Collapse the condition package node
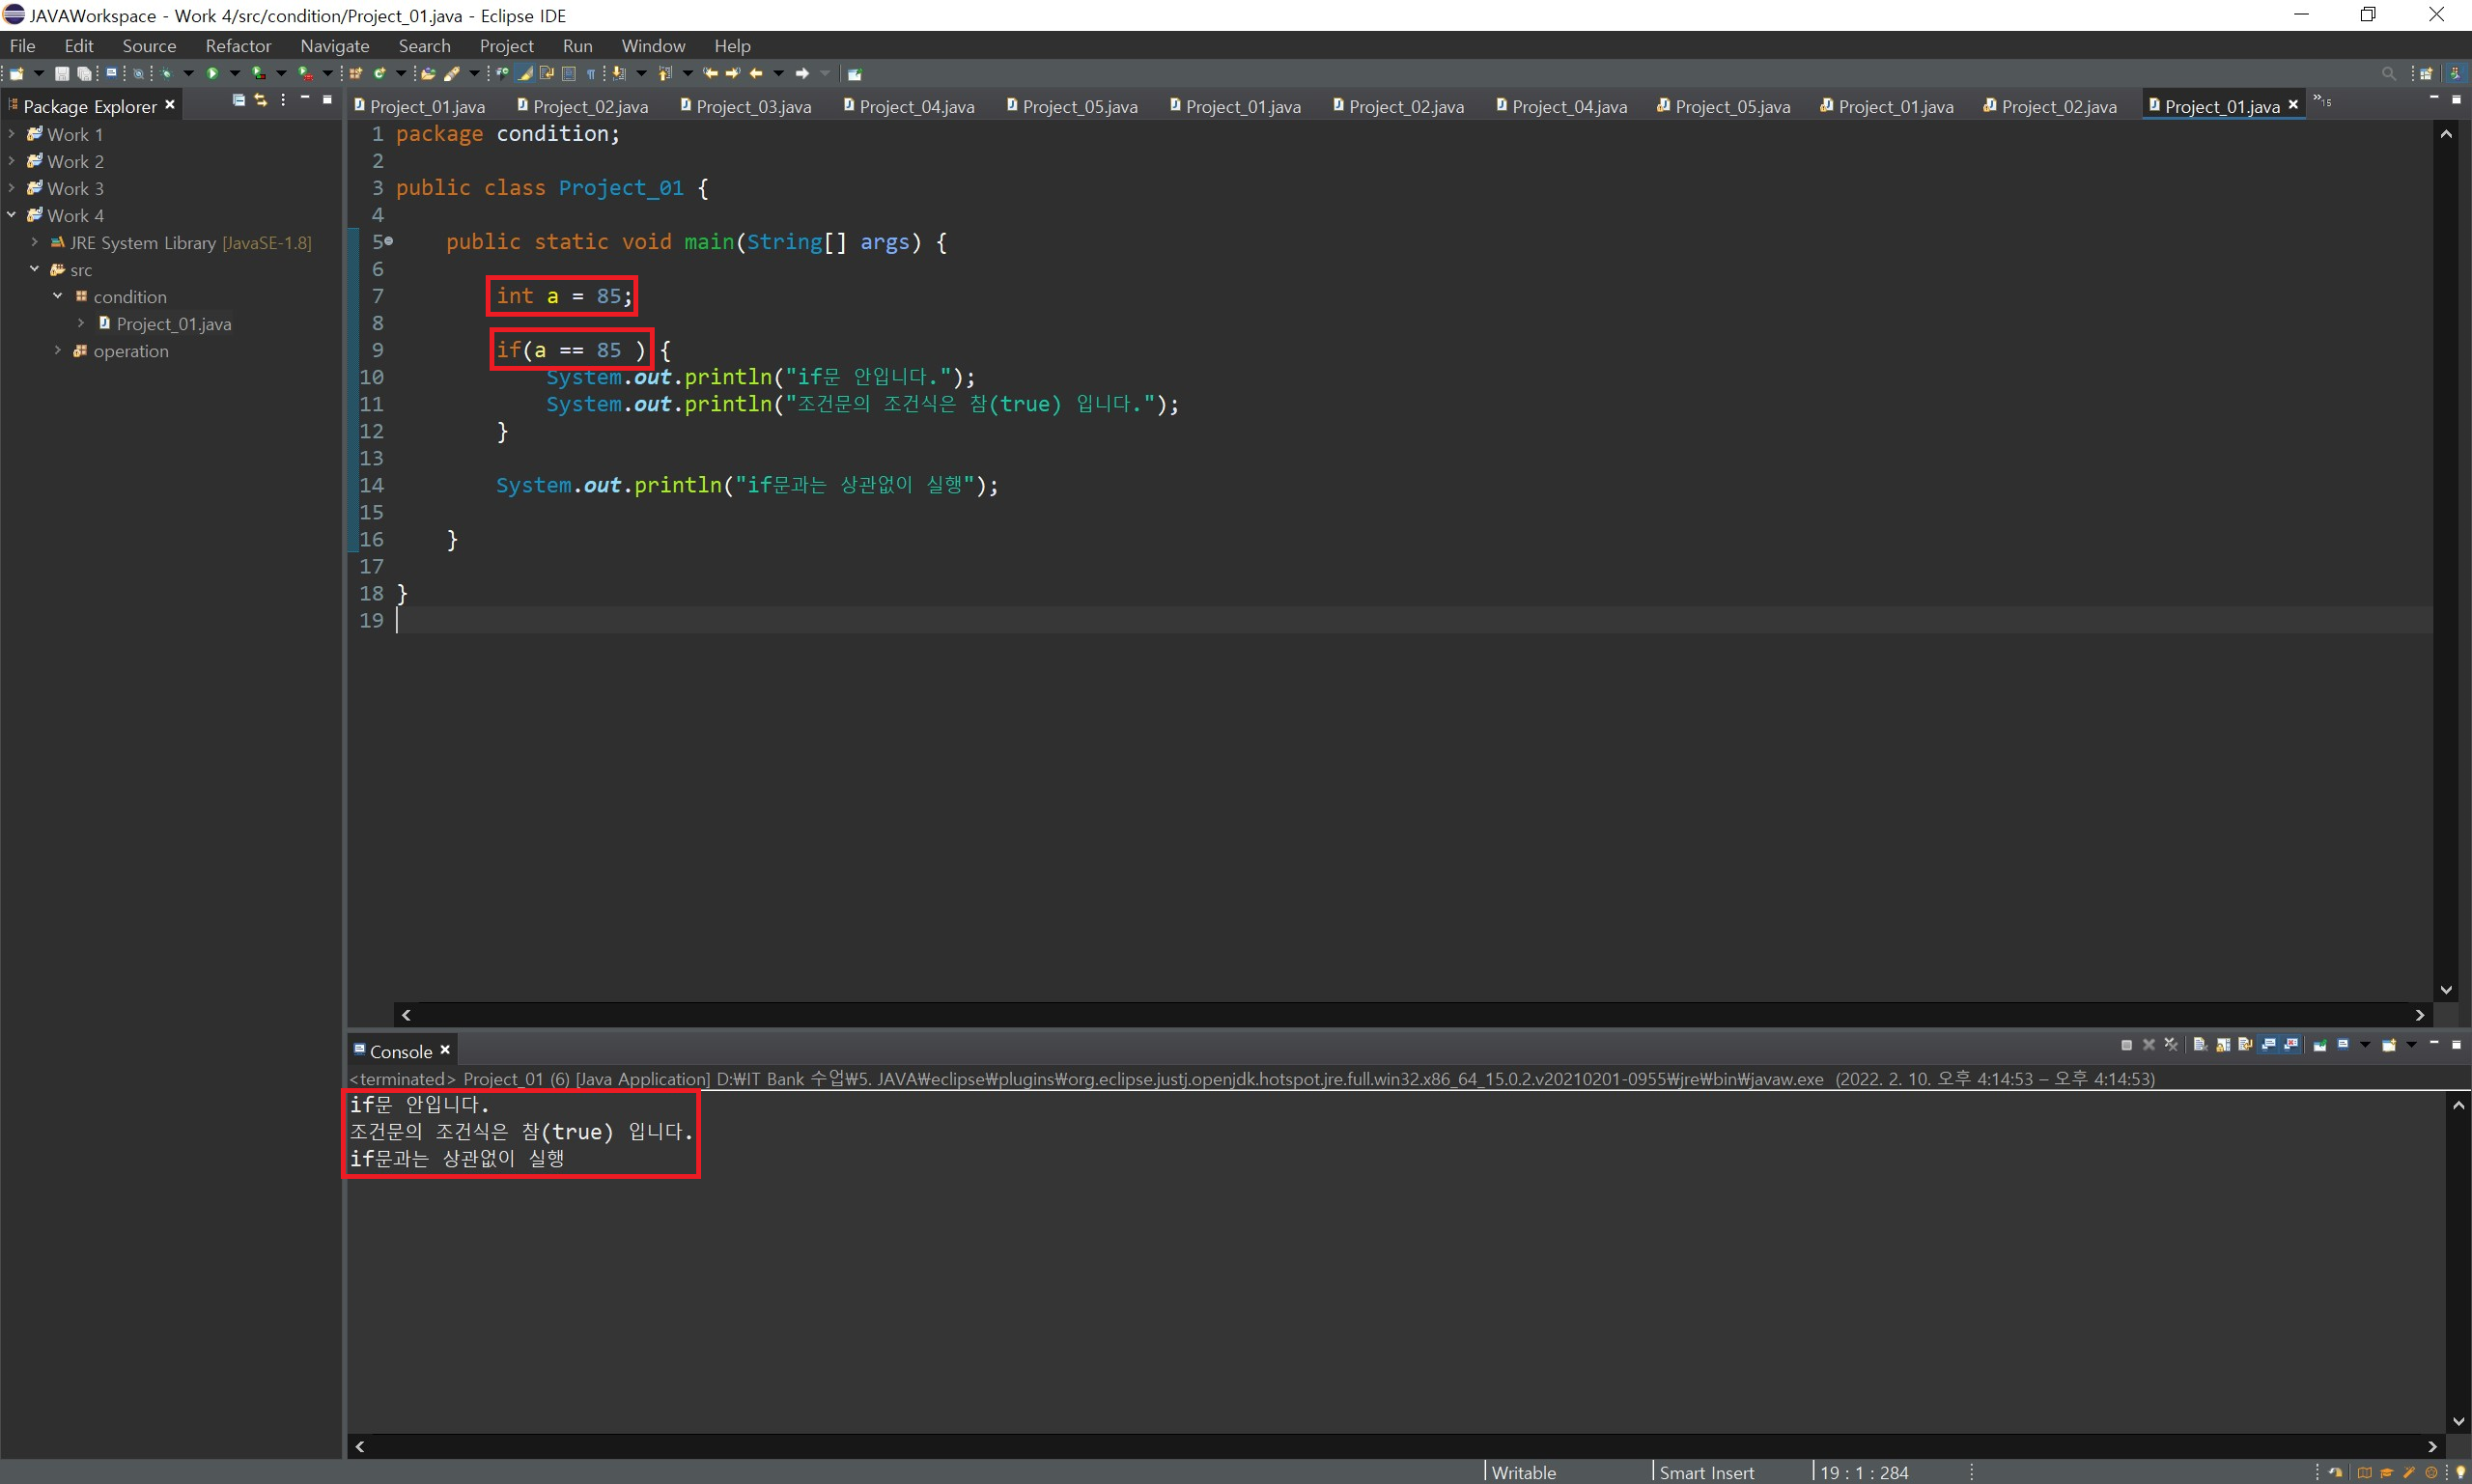This screenshot has height=1484, width=2472. tap(57, 296)
